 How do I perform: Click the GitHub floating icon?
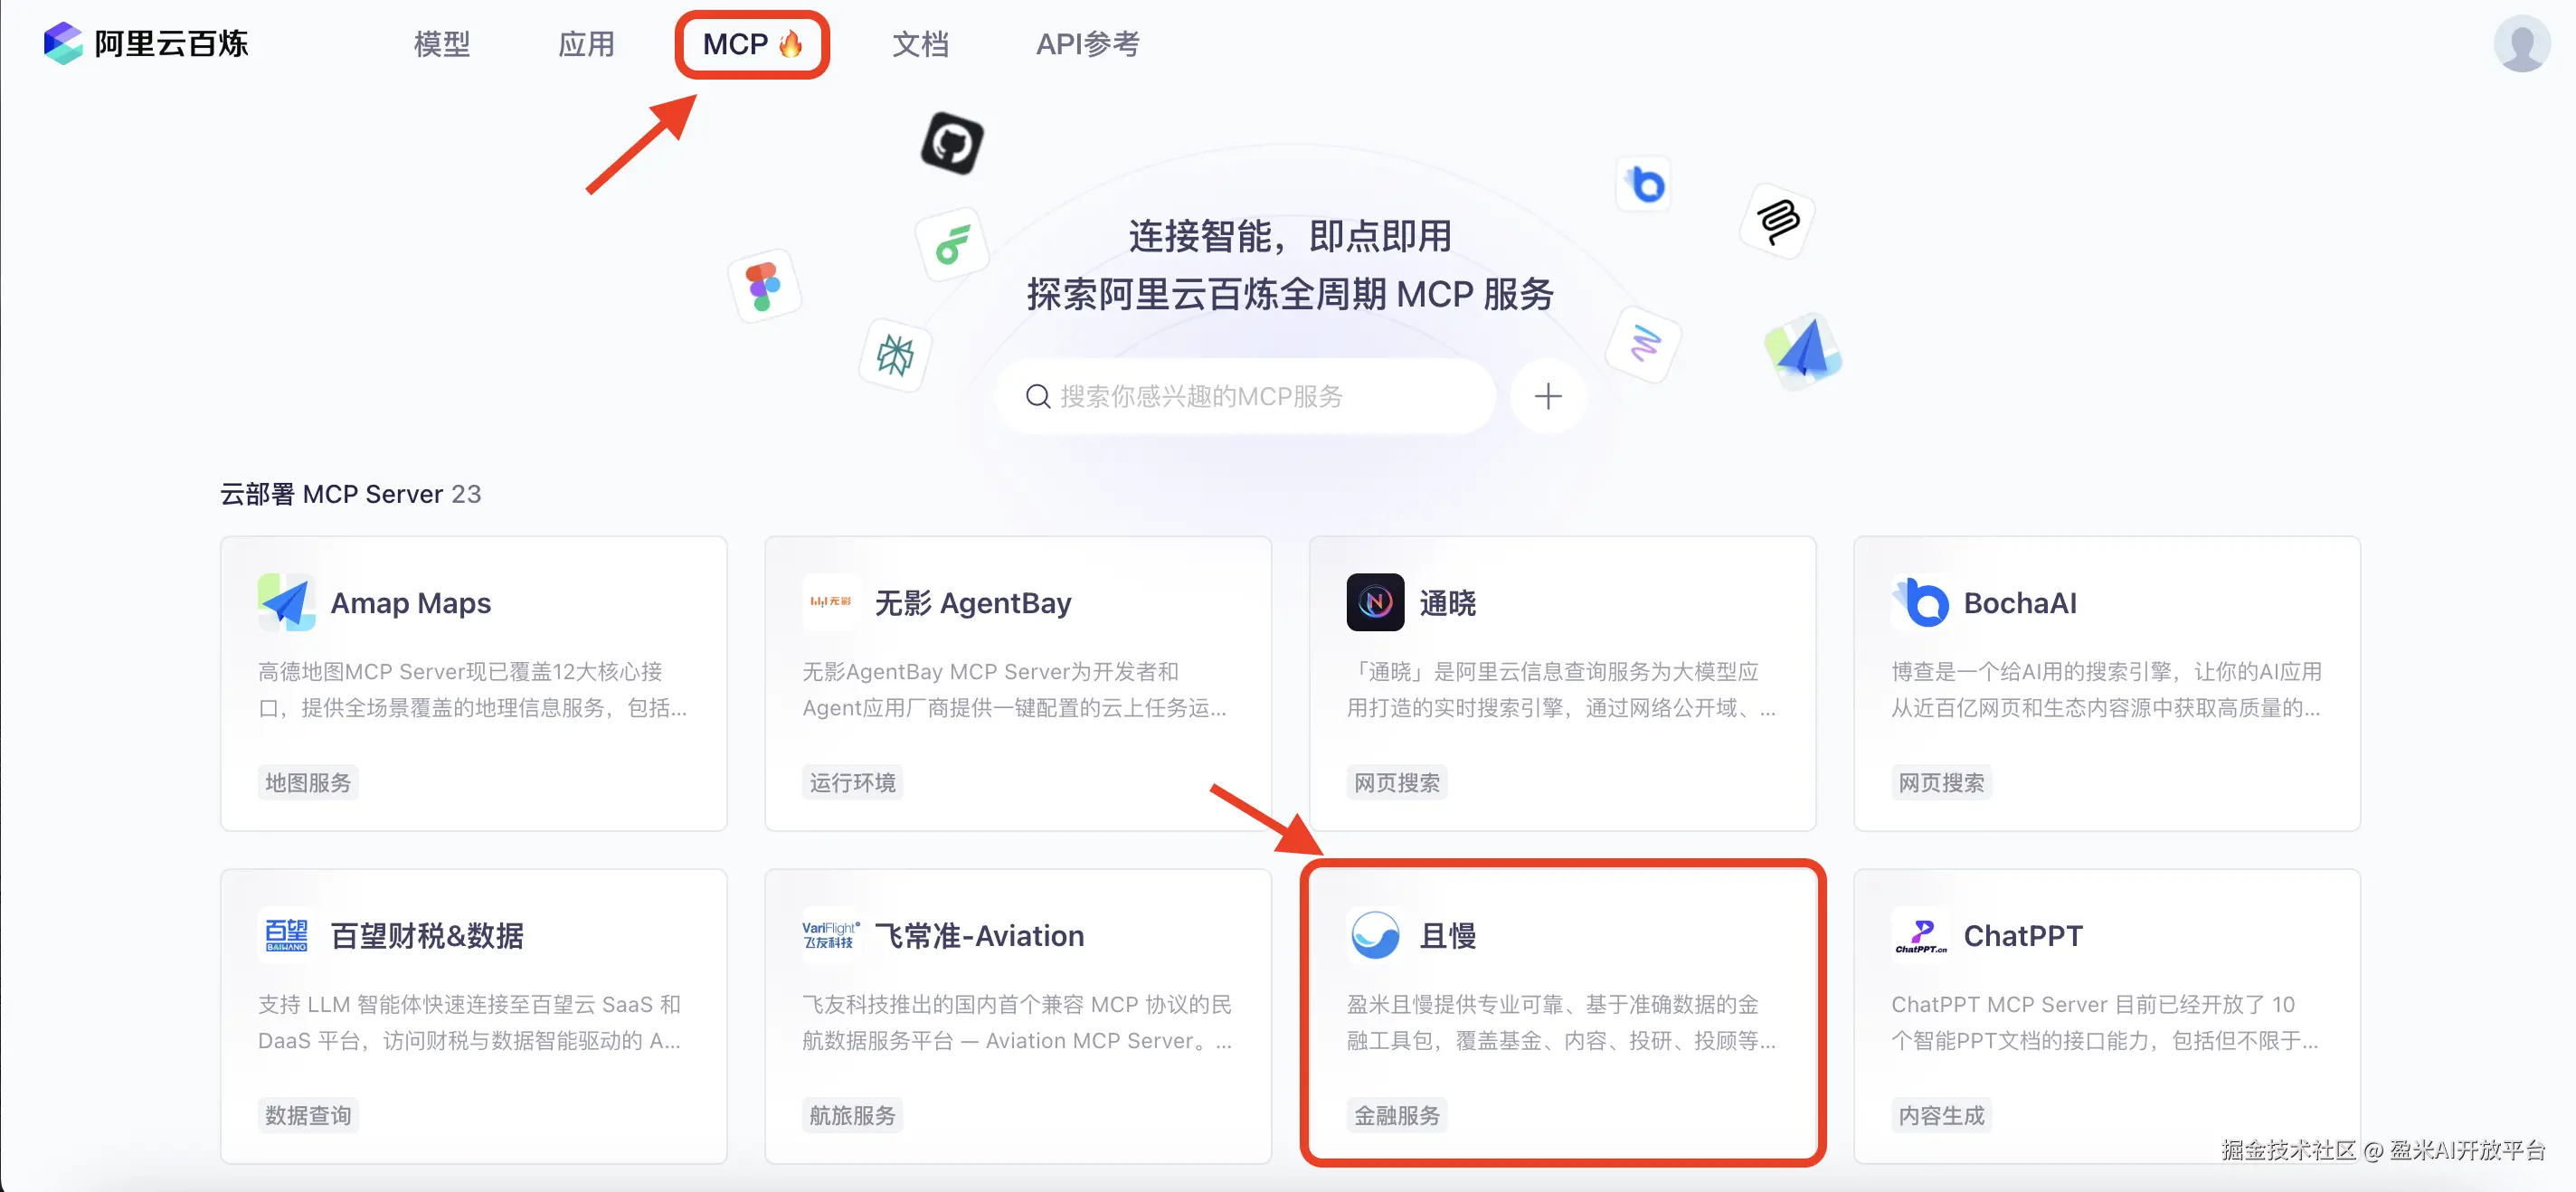(951, 143)
